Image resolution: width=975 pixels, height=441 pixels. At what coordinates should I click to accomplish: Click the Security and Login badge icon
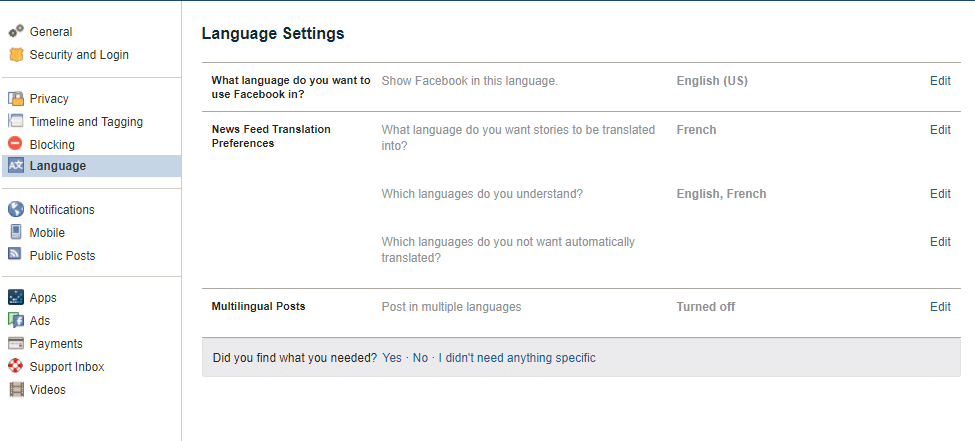tap(15, 55)
